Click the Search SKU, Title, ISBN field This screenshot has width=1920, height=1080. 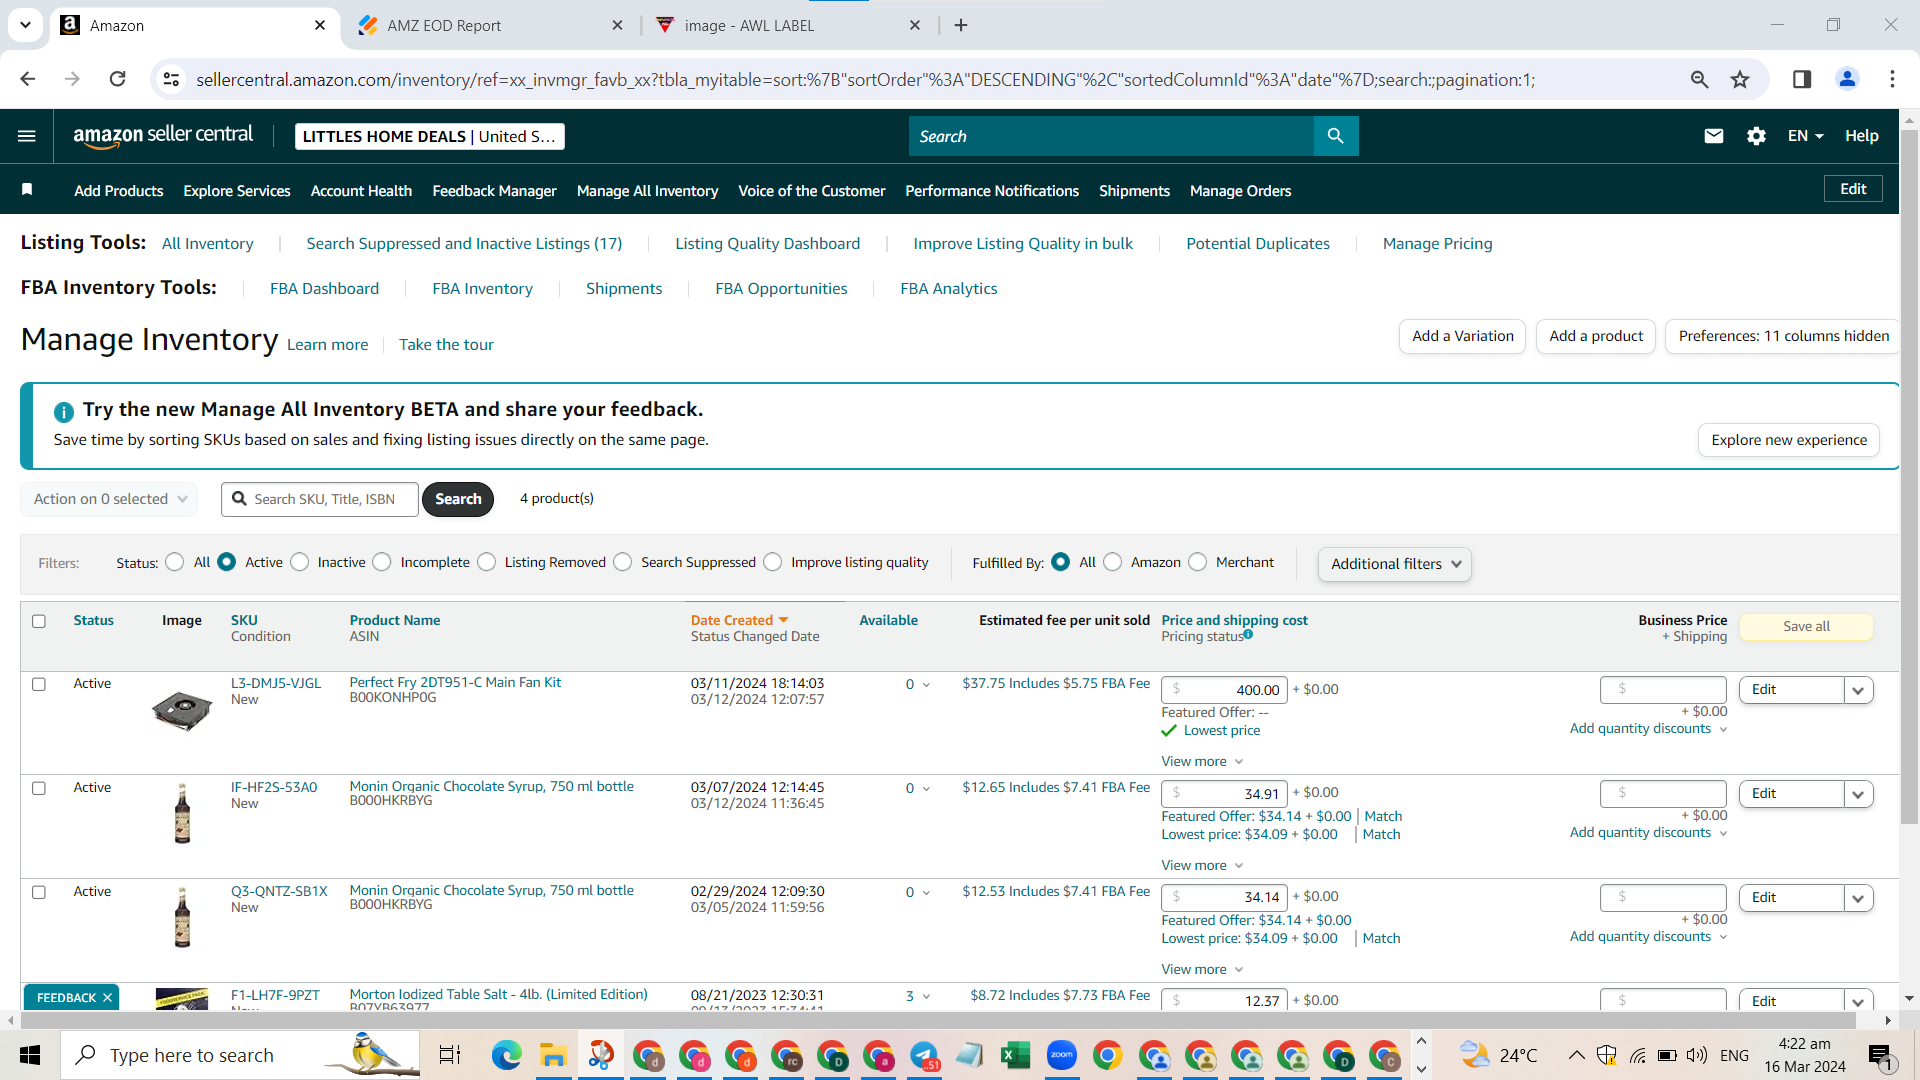click(320, 499)
